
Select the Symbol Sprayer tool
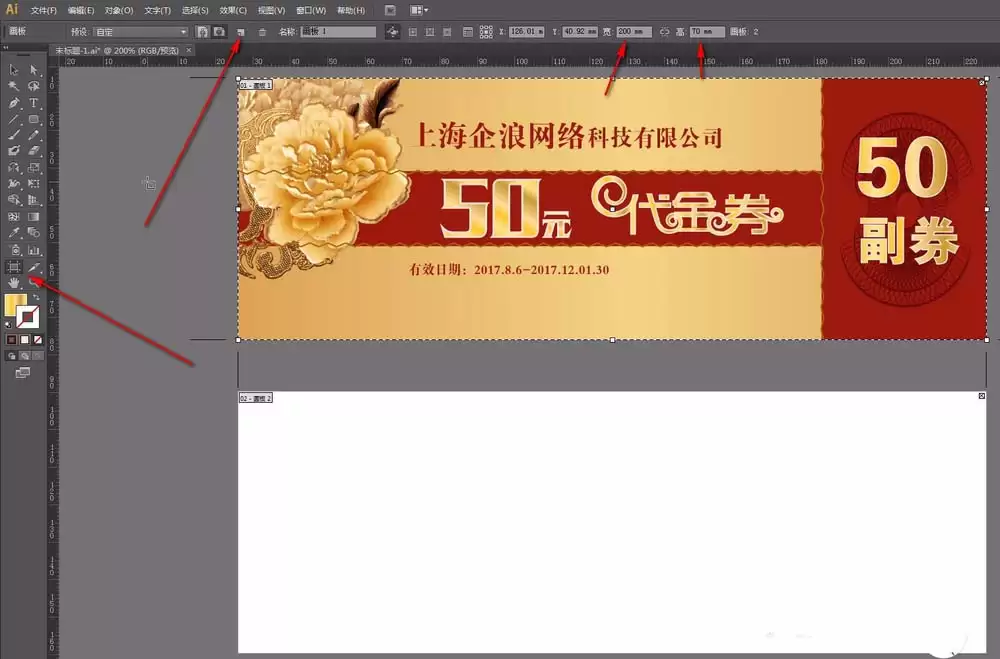[x=13, y=250]
